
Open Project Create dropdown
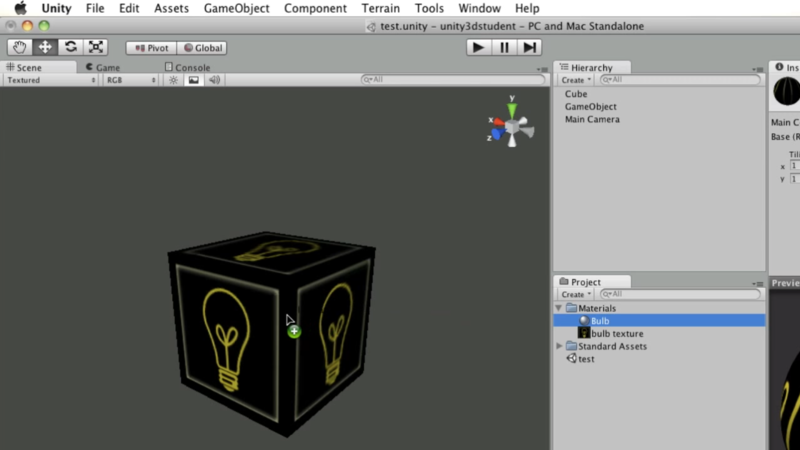tap(576, 294)
